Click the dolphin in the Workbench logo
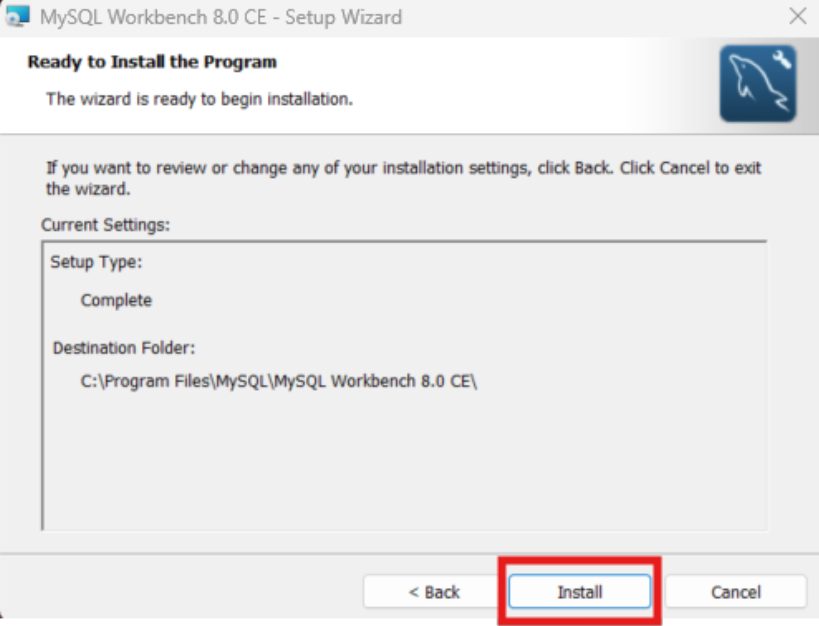The height and width of the screenshot is (626, 819). click(755, 84)
